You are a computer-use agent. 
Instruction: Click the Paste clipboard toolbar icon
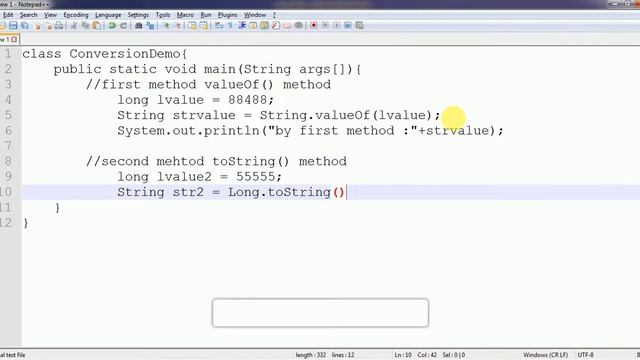(x=97, y=26)
